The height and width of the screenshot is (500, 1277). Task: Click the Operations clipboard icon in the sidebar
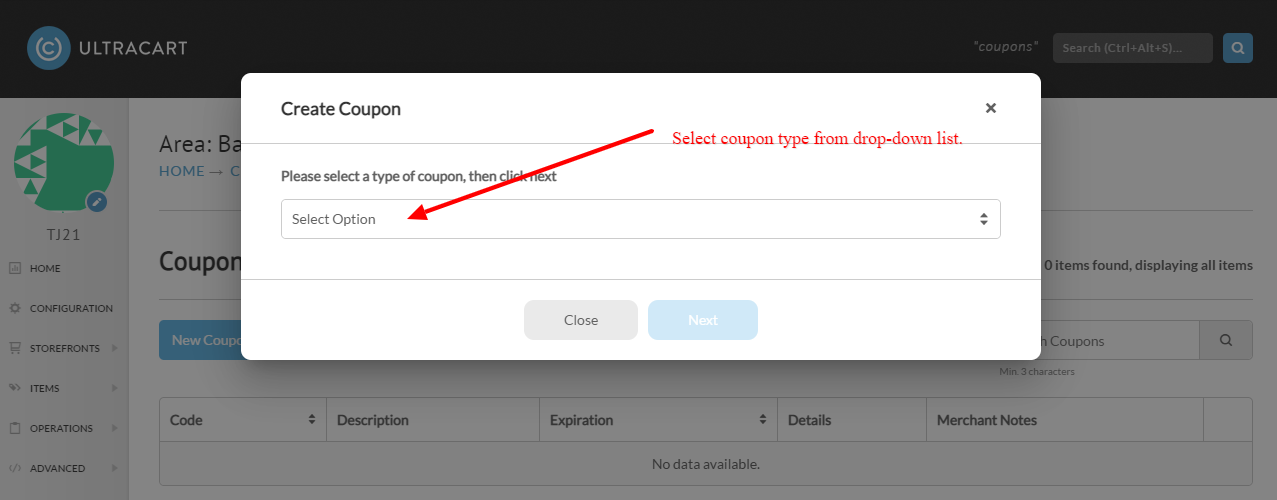pos(15,428)
